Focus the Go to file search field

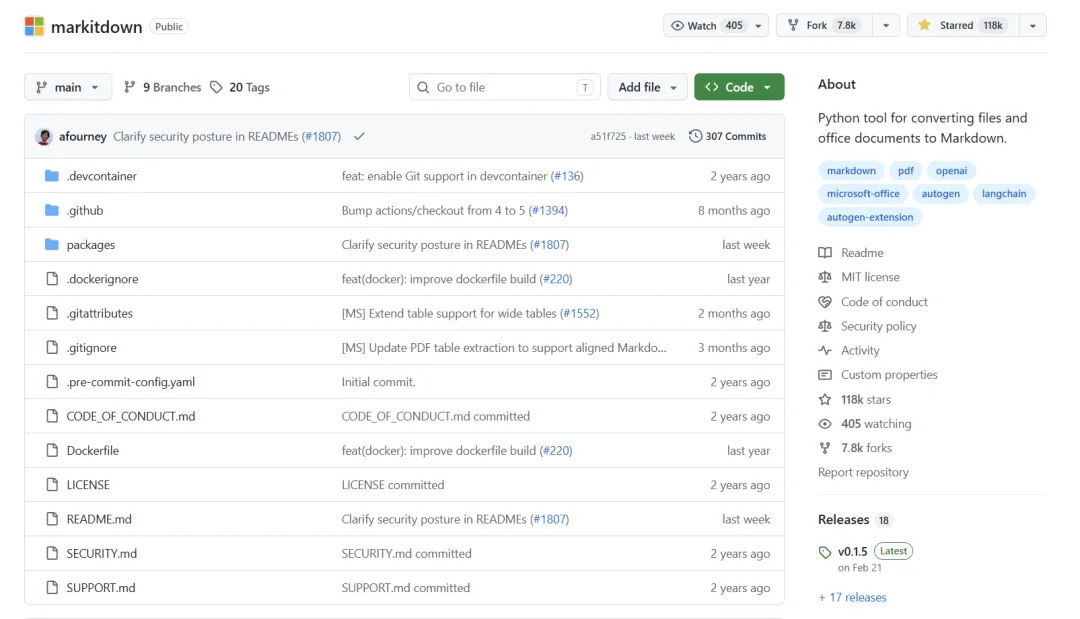(x=505, y=87)
